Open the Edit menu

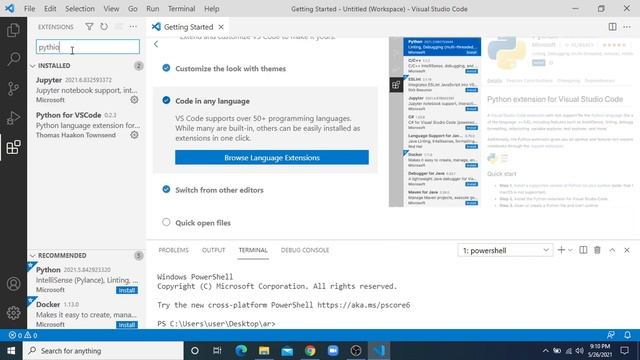click(50, 9)
